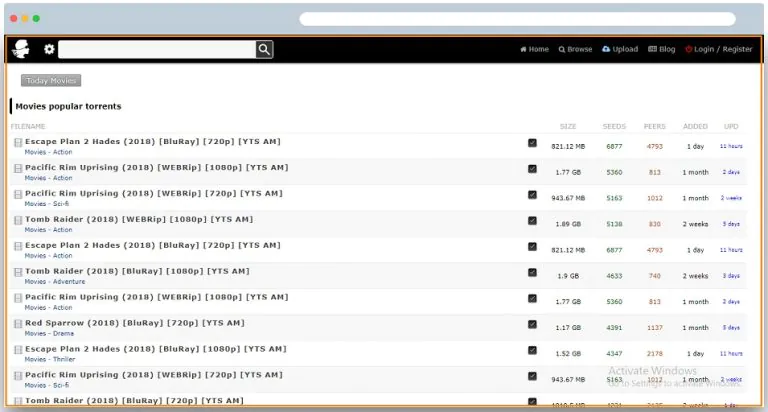Click peers value 1137
768x412 pixels.
click(x=655, y=328)
